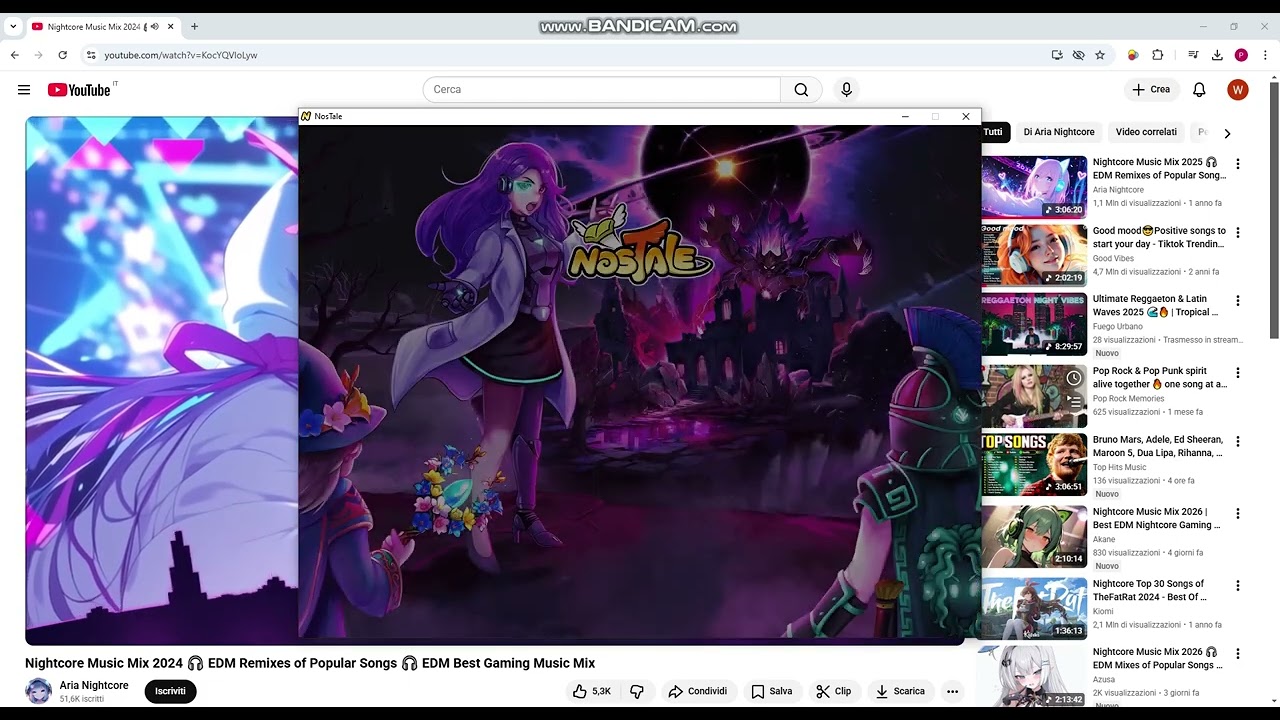Screen dimensions: 1280x720
Task: Open Chrome three-dot menu
Action: pyautogui.click(x=1265, y=55)
